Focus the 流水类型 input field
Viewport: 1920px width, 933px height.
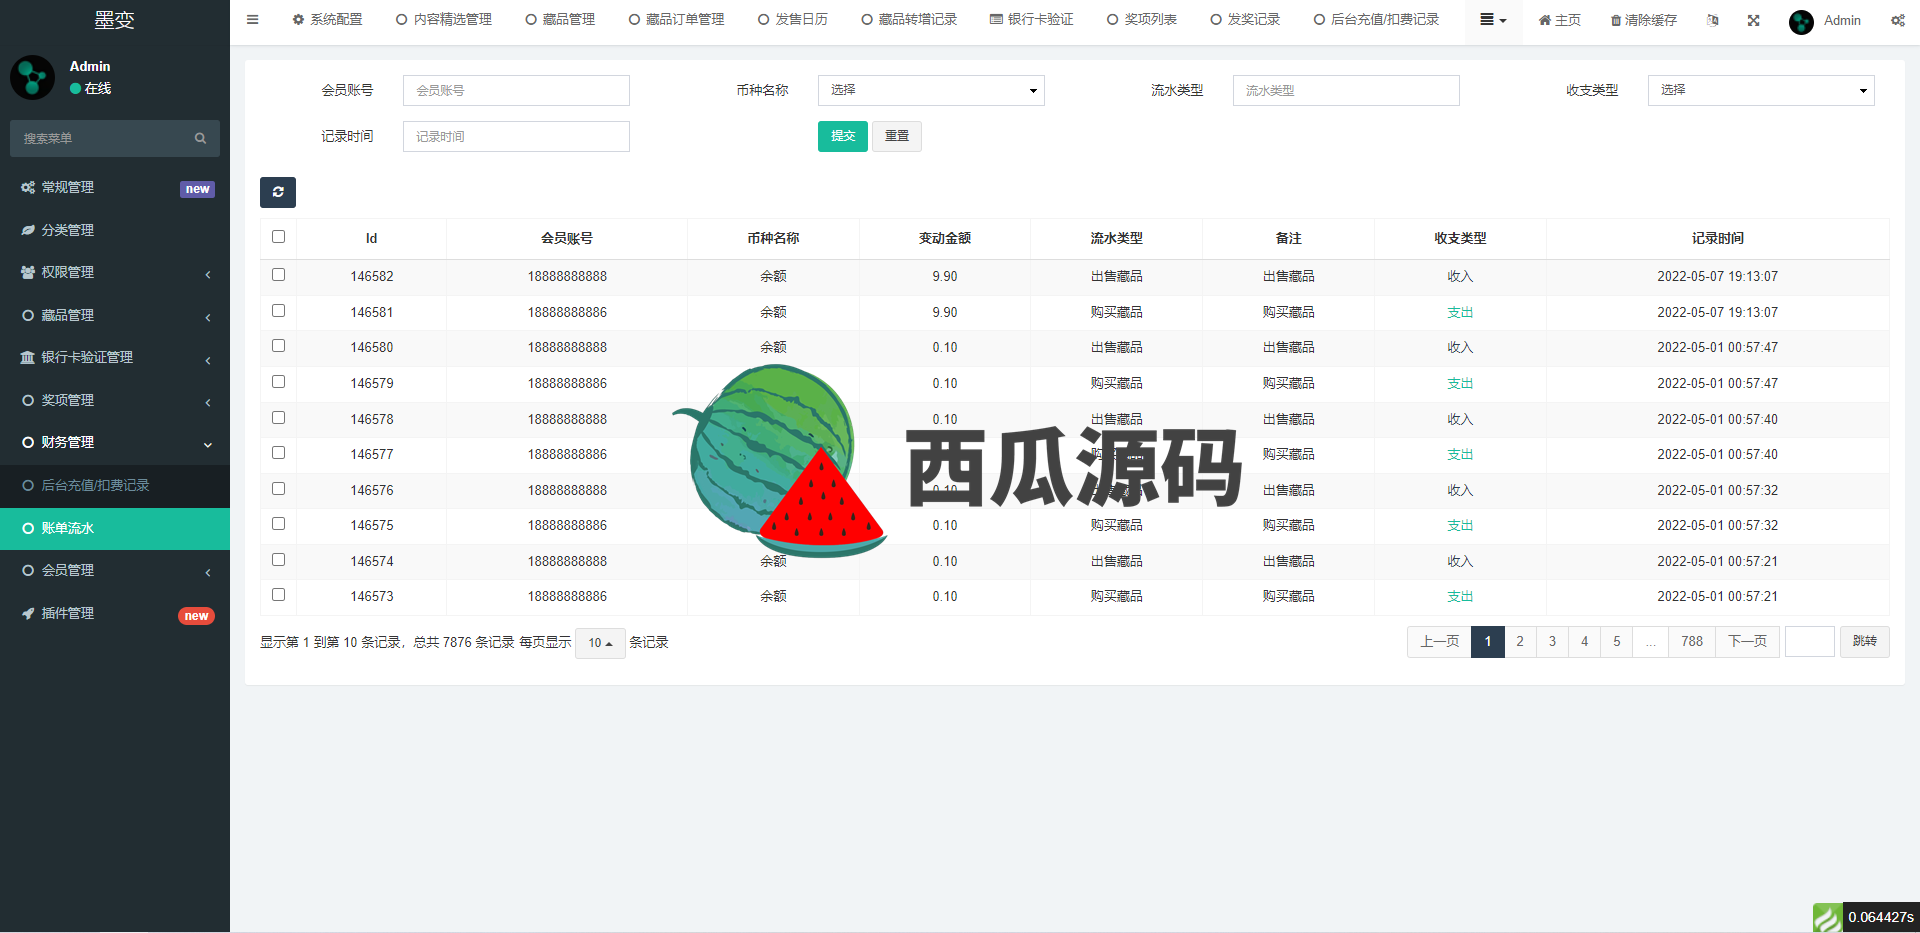tap(1346, 90)
